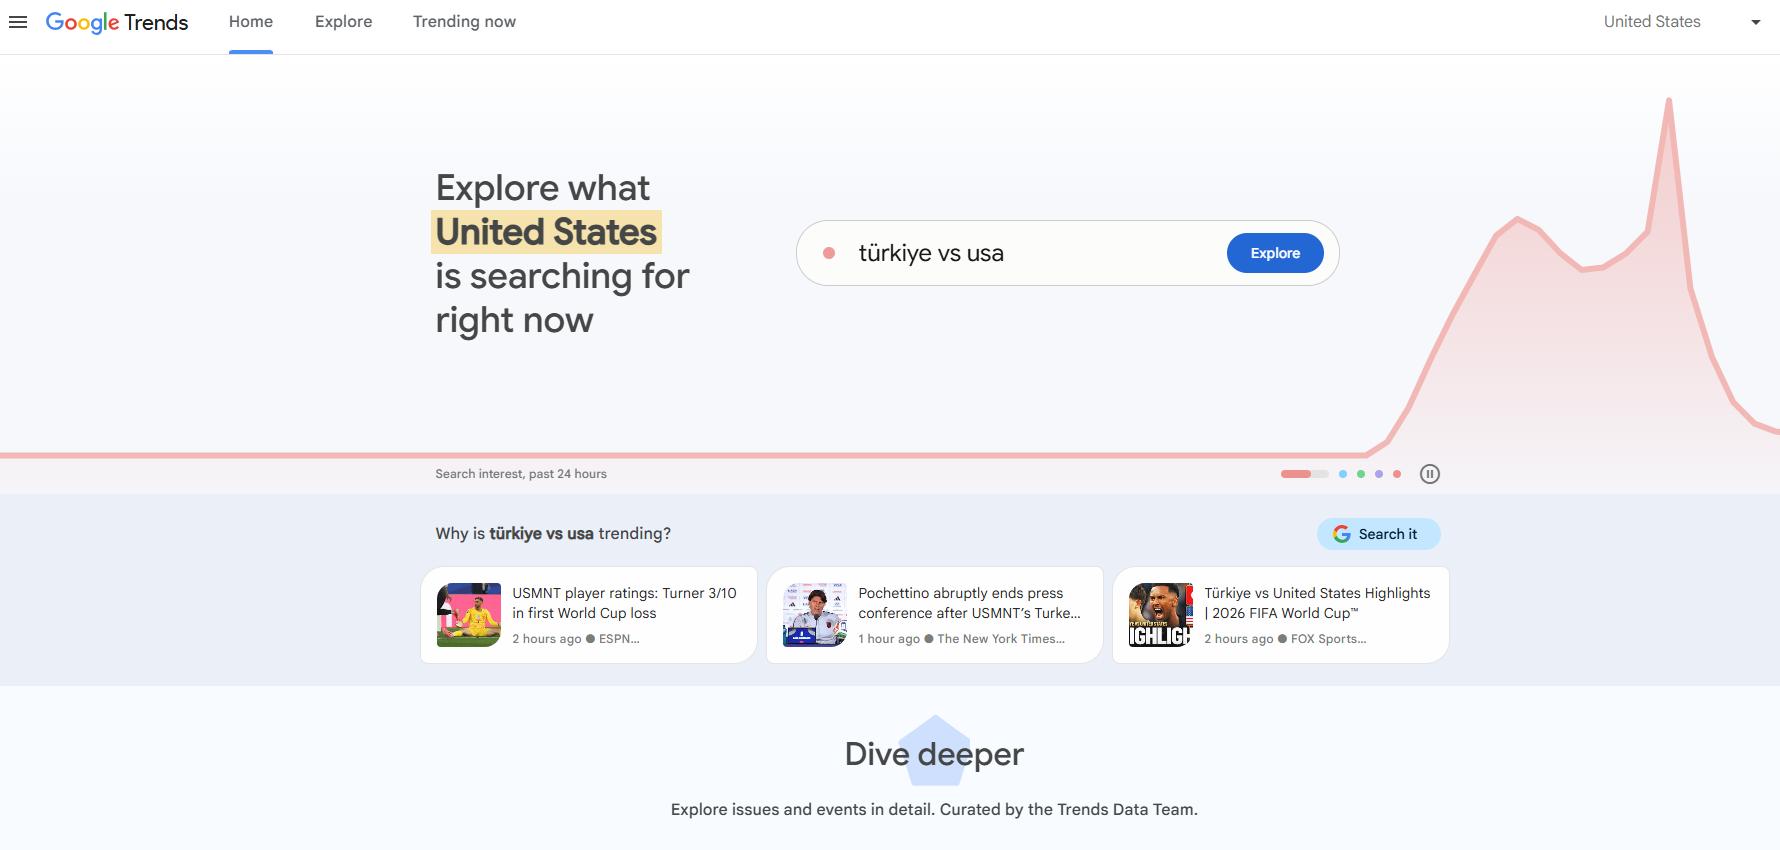Open the hamburger main menu

pos(18,22)
